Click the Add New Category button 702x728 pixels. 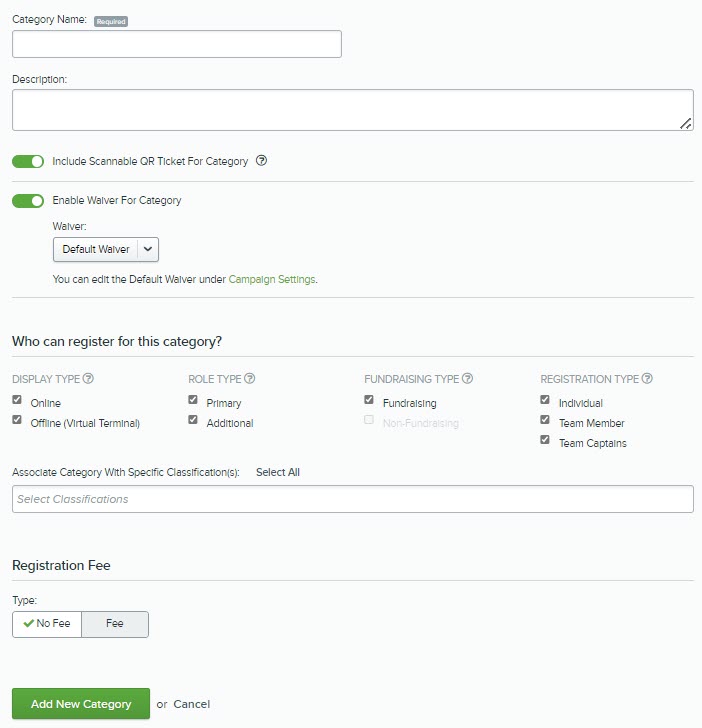(81, 703)
